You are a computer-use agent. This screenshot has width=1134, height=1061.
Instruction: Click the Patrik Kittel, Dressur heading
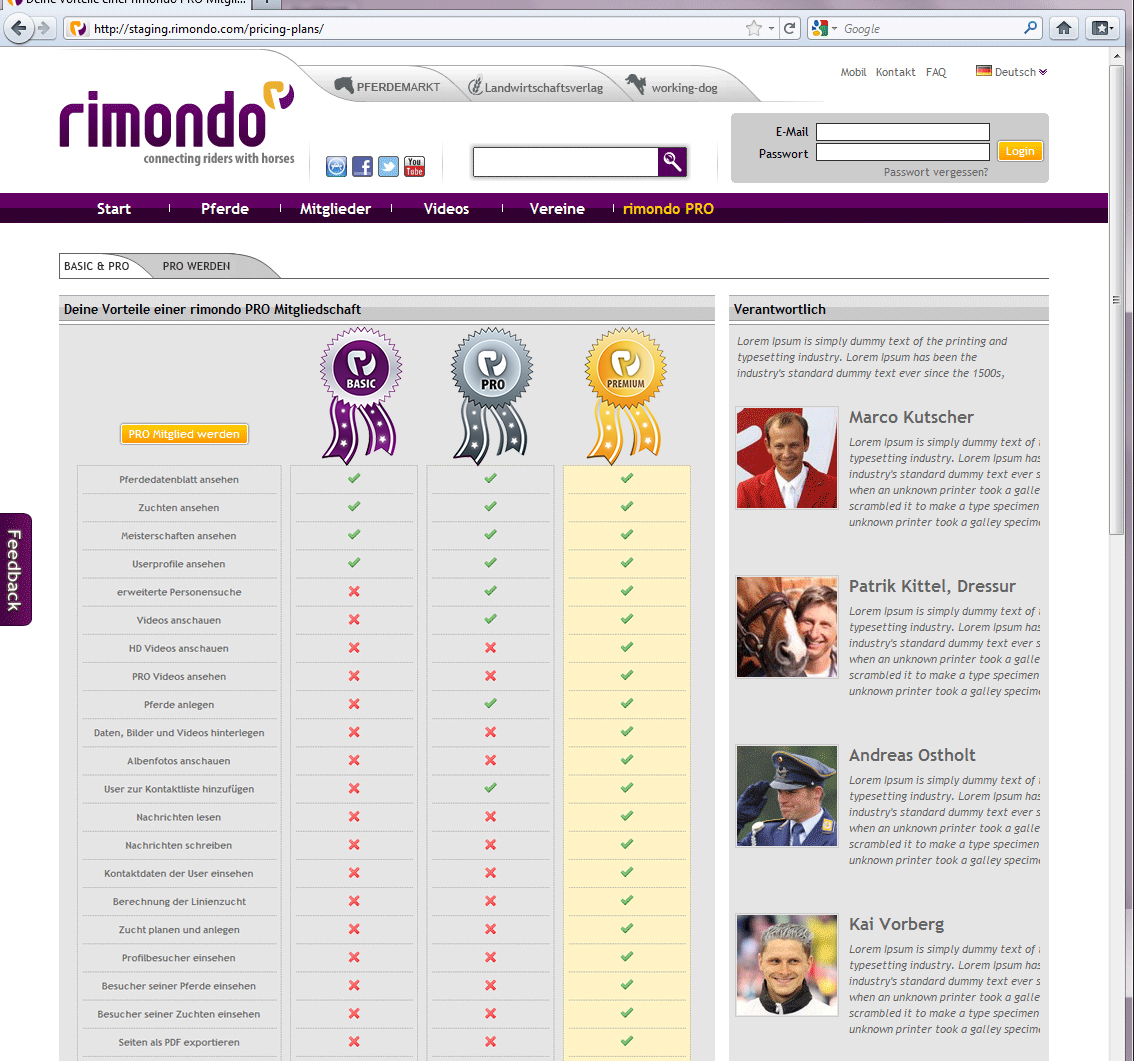[x=932, y=586]
